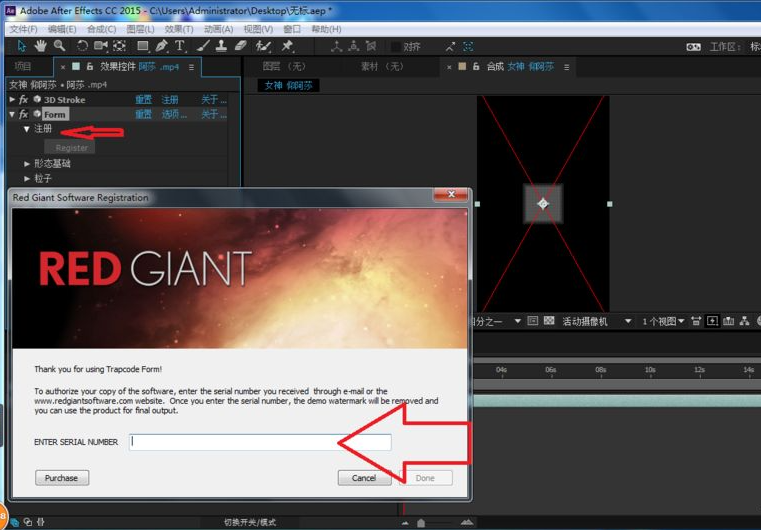This screenshot has width=761, height=530.
Task: Select the Clone Stamp tool
Action: pyautogui.click(x=222, y=46)
